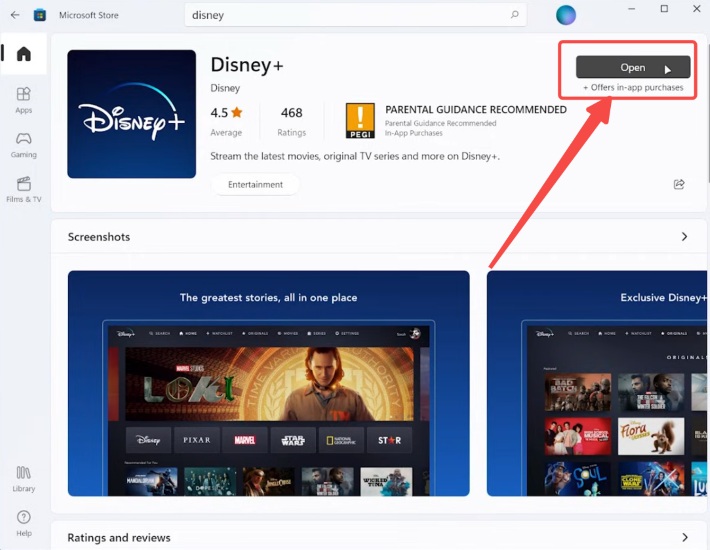Go to Home in the sidebar
Image resolution: width=710 pixels, height=550 pixels.
(24, 54)
